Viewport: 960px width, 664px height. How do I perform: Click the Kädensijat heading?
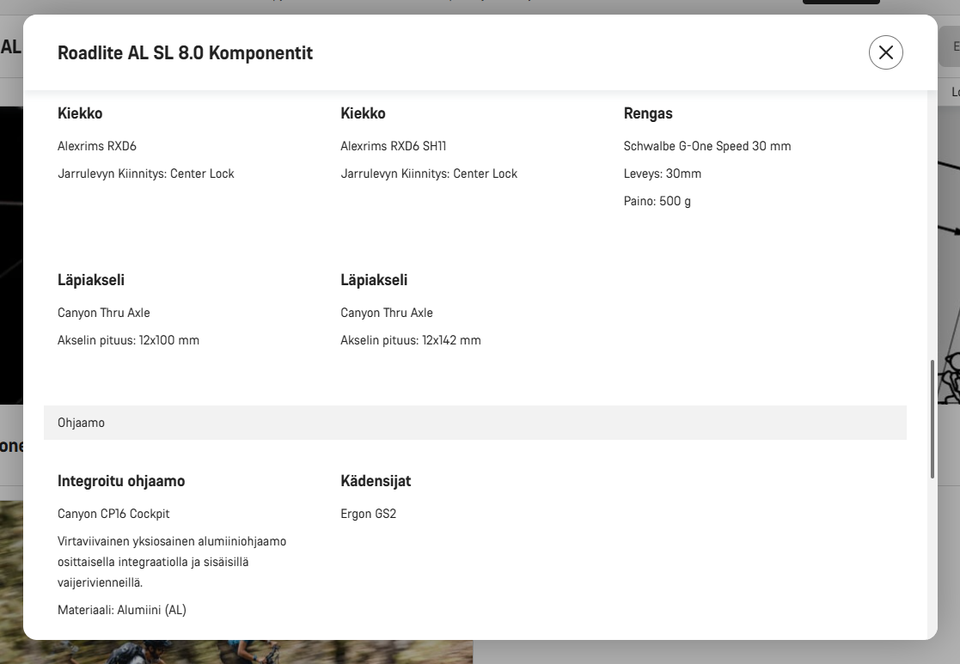376,481
